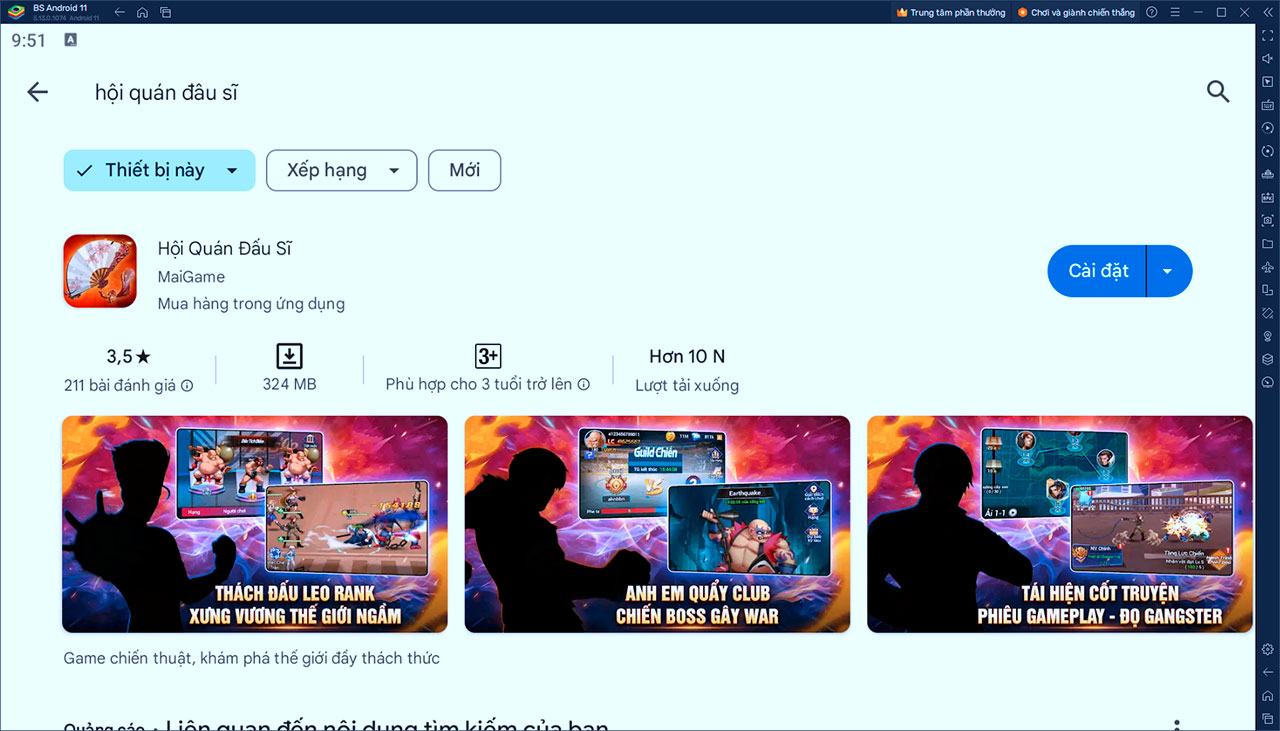Open BlueStacks help question mark icon
The height and width of the screenshot is (731, 1280).
coord(1152,12)
